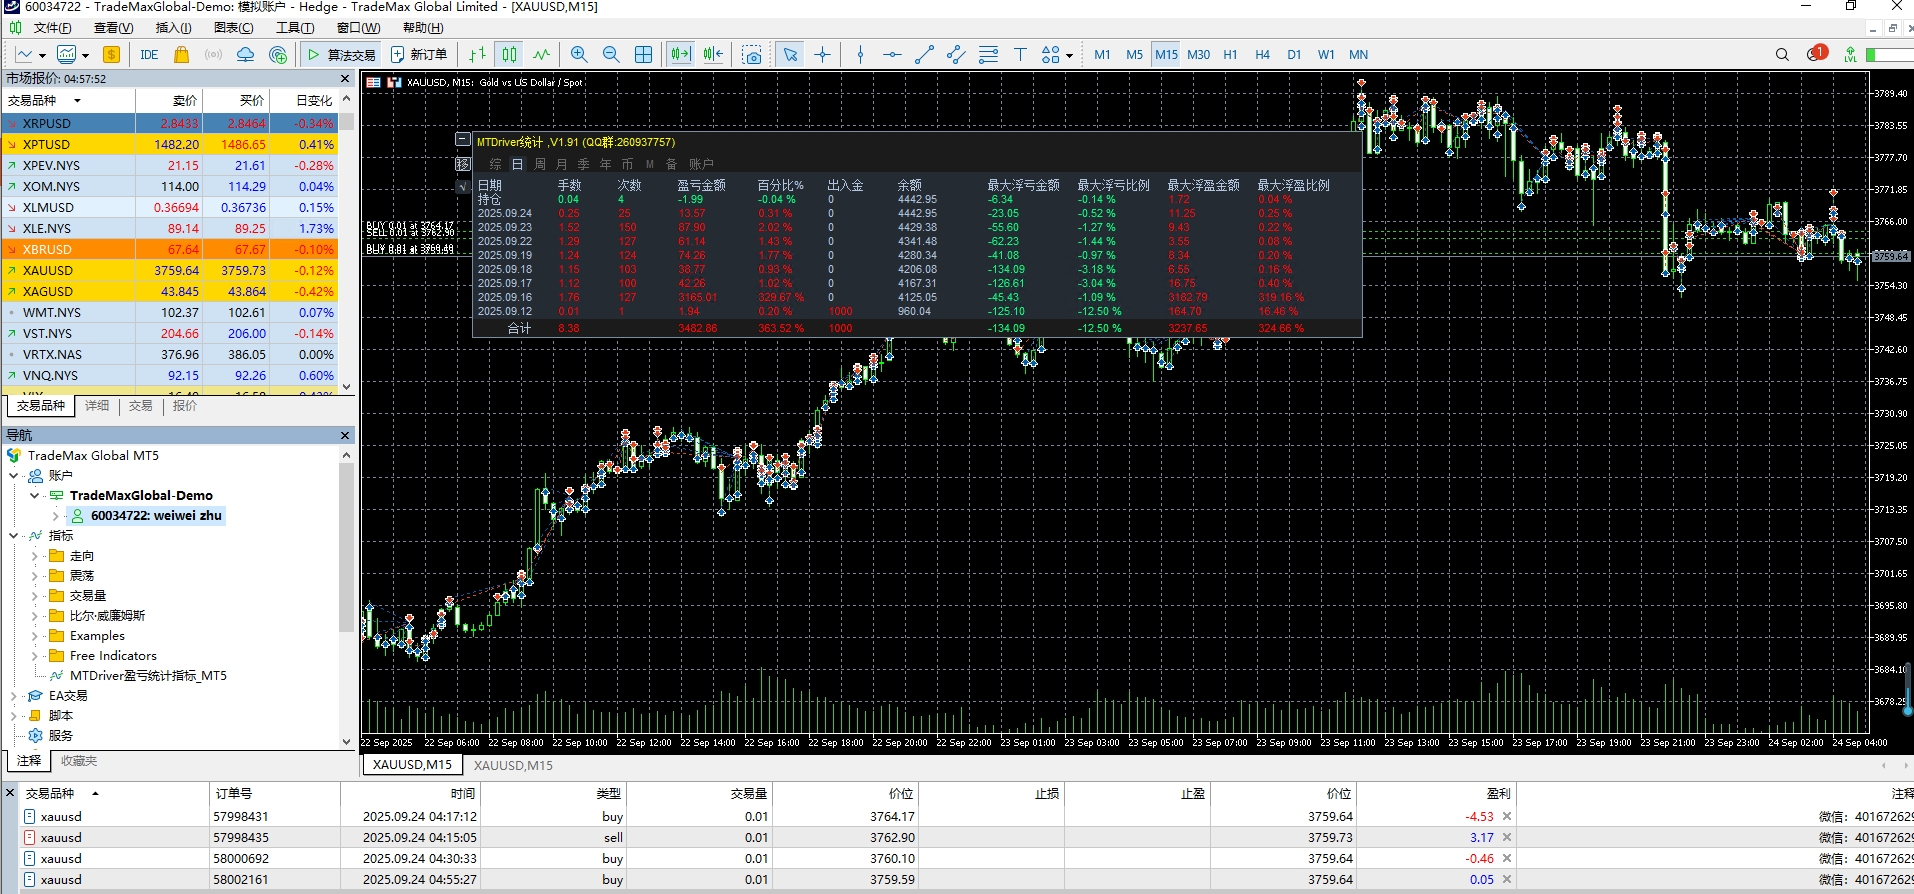Switch chart to candlestick display

click(x=510, y=55)
